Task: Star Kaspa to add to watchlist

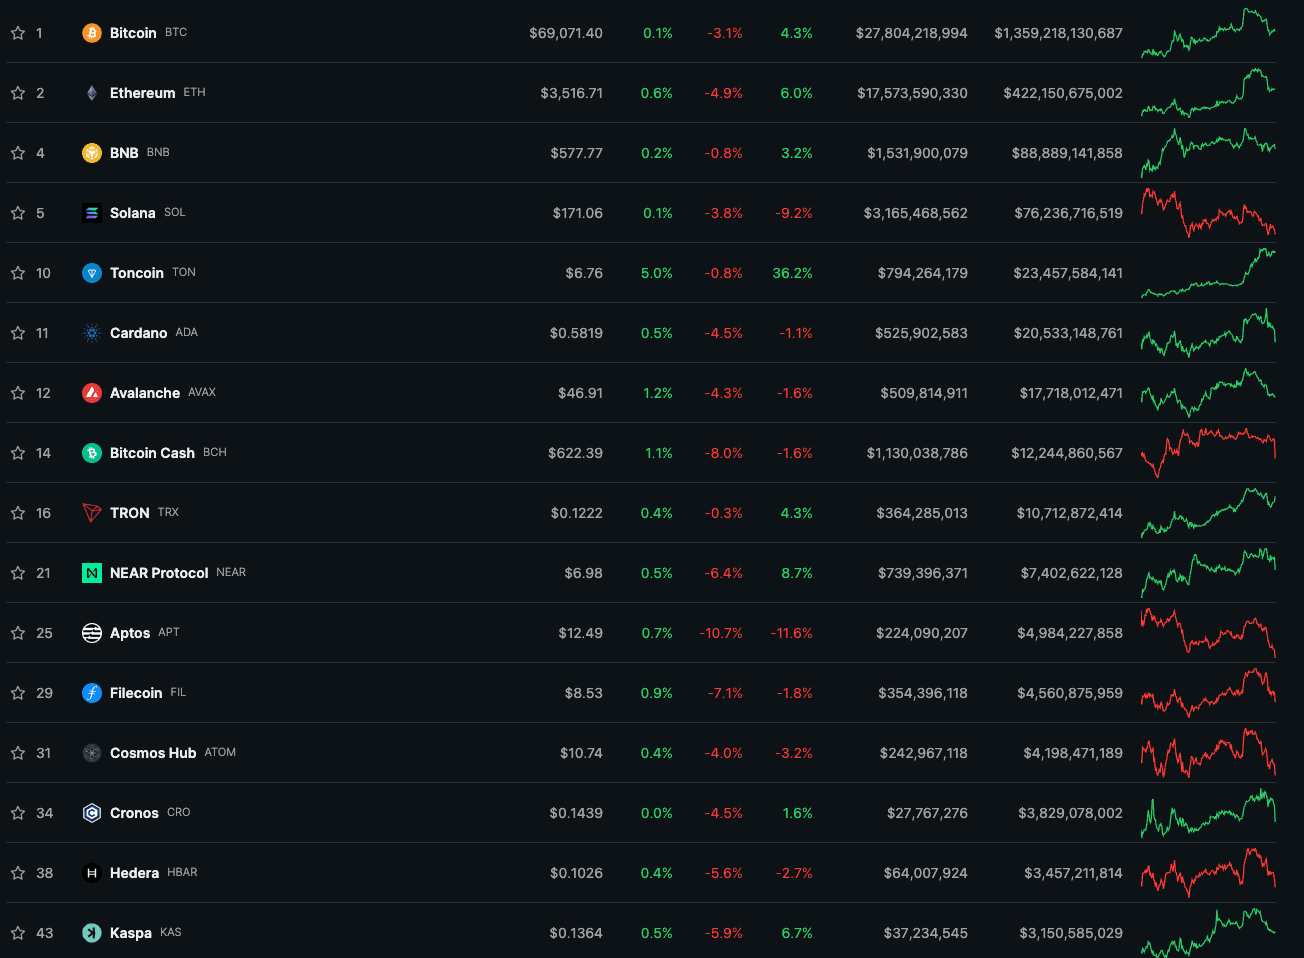Action: [x=18, y=933]
